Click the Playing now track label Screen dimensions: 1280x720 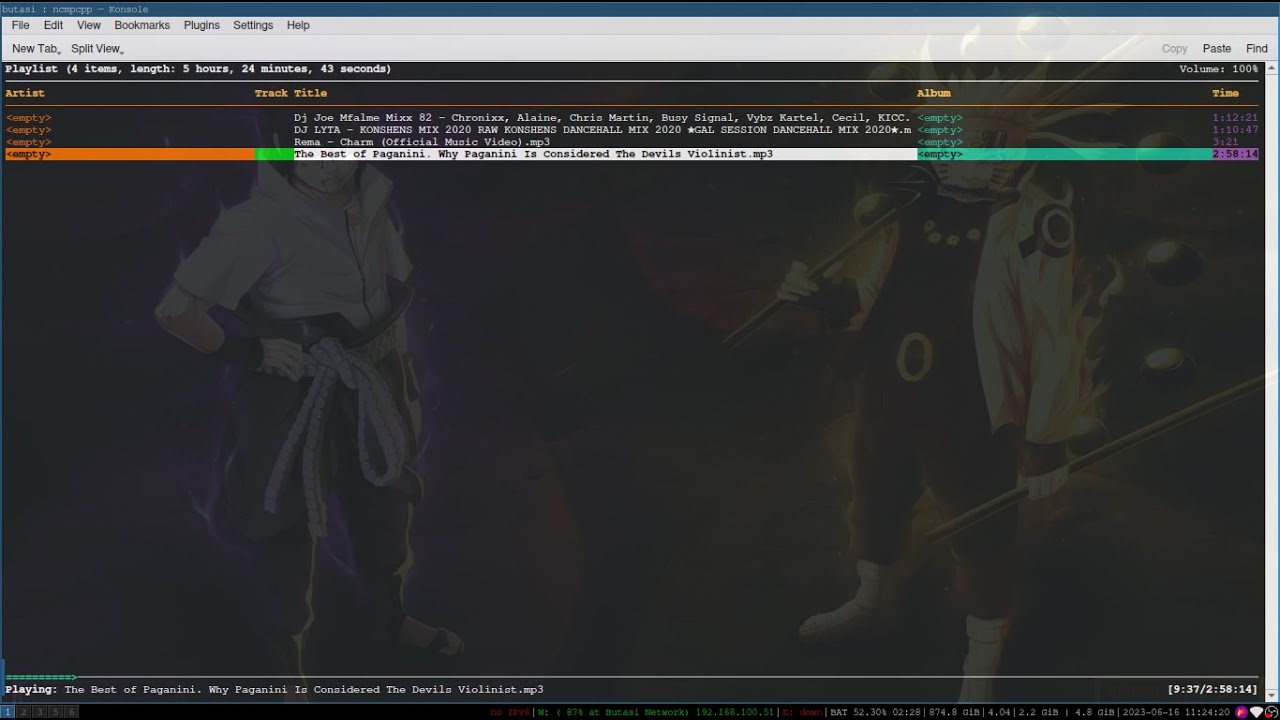(x=274, y=690)
